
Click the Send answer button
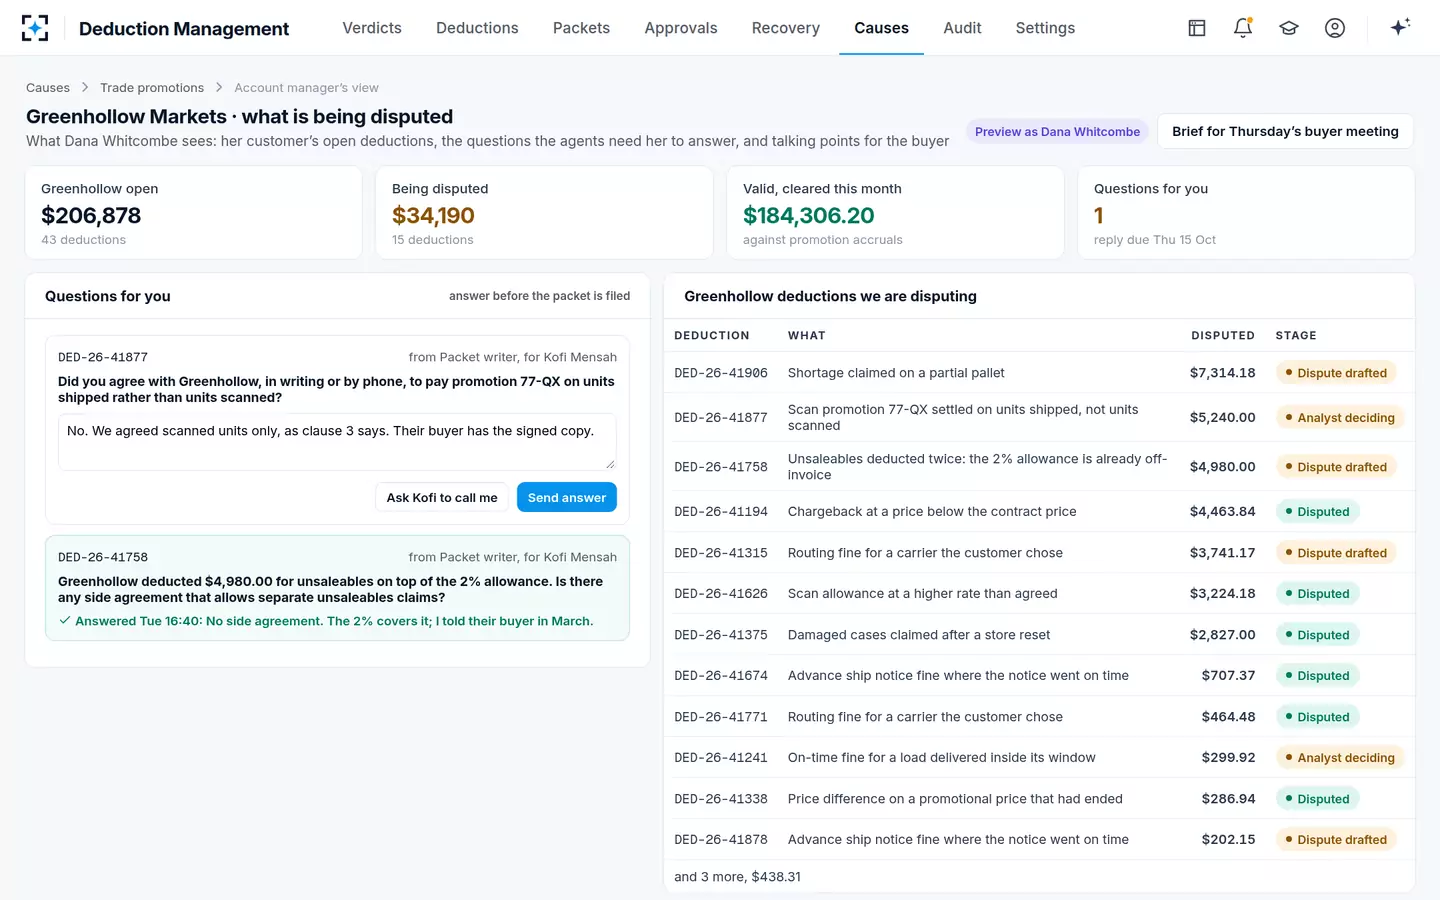pos(567,497)
